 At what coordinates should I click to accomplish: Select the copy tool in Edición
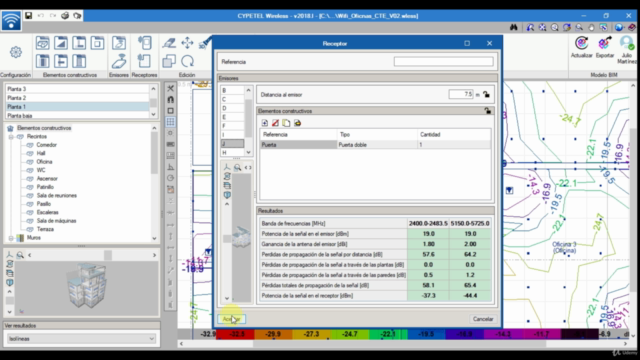pos(169,61)
